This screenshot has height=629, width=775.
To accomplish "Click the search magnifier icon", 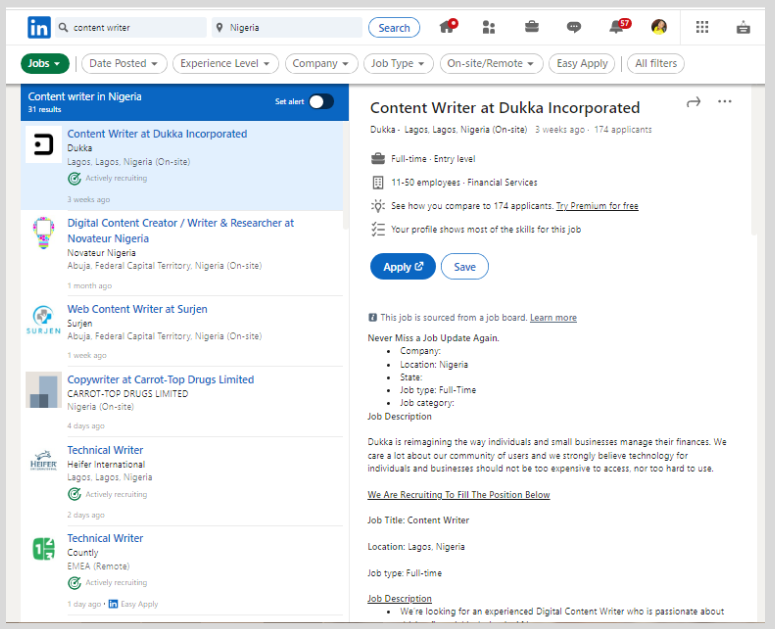I will point(63,28).
